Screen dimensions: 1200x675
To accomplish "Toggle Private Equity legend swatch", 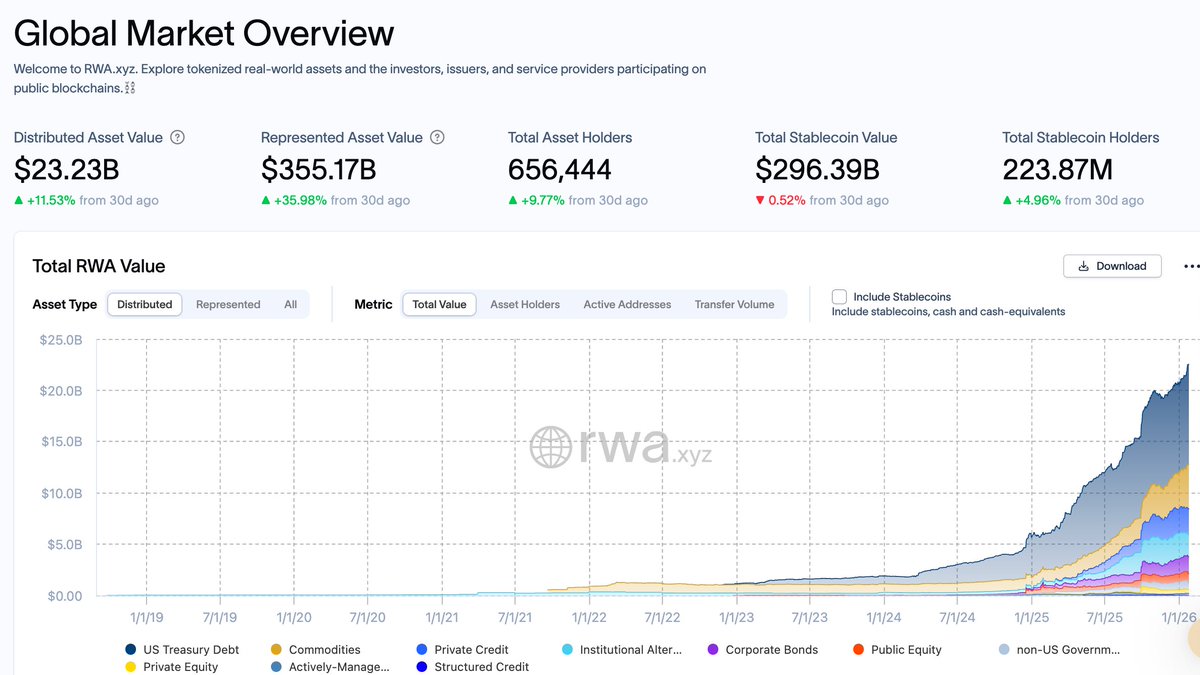I will (131, 666).
